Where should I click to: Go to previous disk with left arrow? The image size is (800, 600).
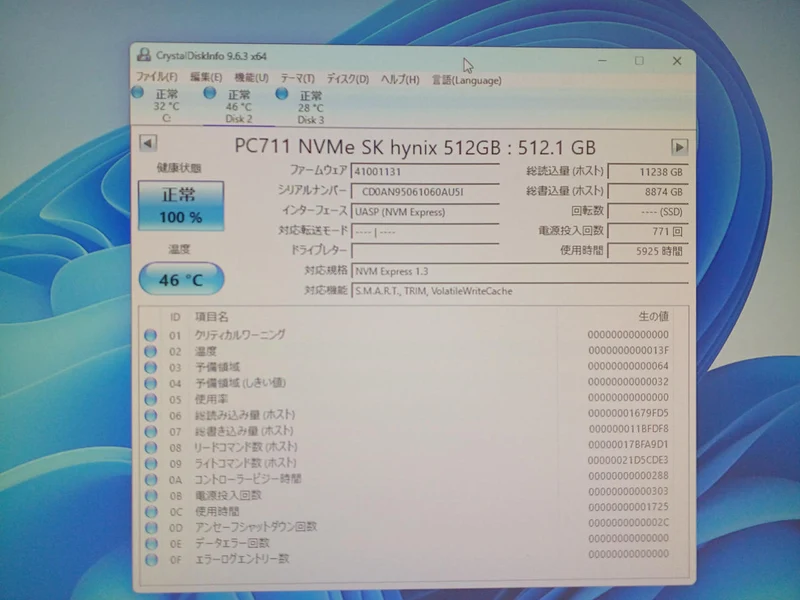[148, 143]
